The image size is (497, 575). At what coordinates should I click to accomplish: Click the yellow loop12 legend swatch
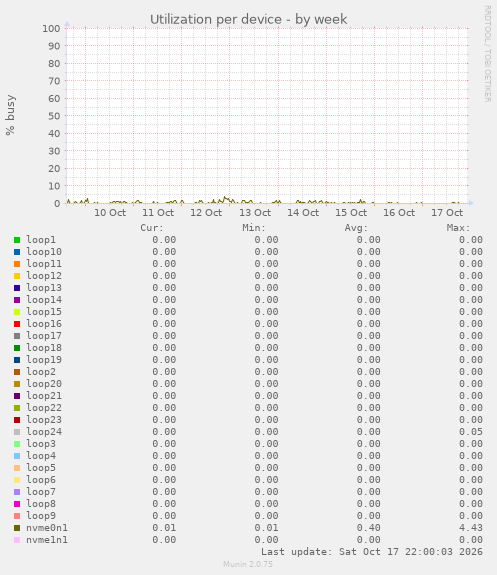coord(17,276)
